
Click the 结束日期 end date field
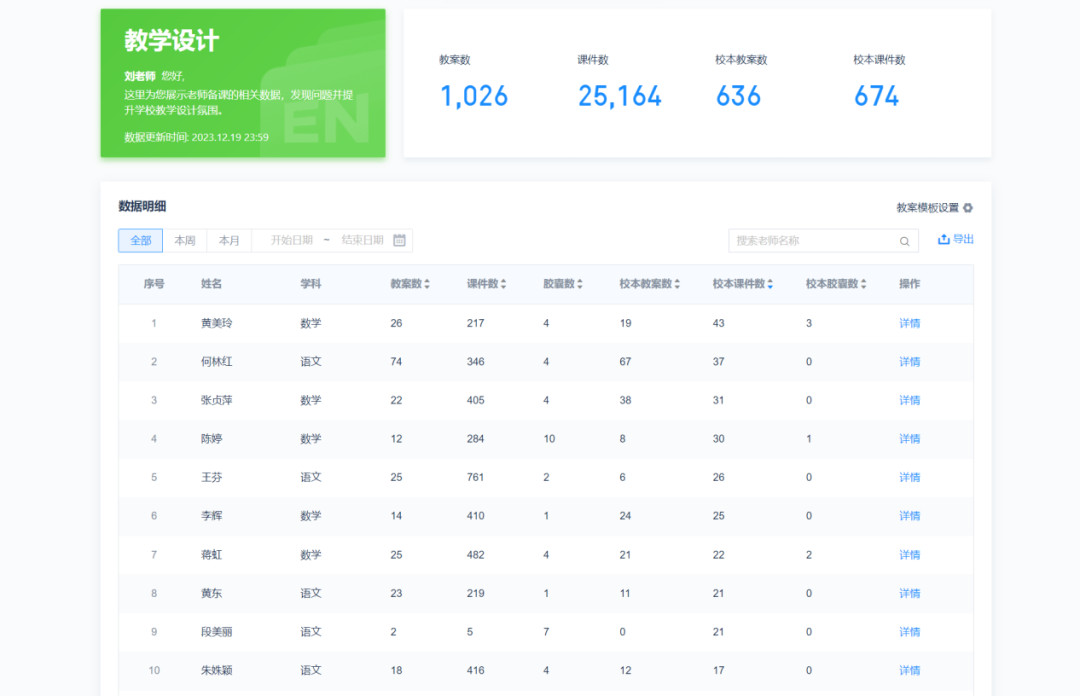point(362,240)
